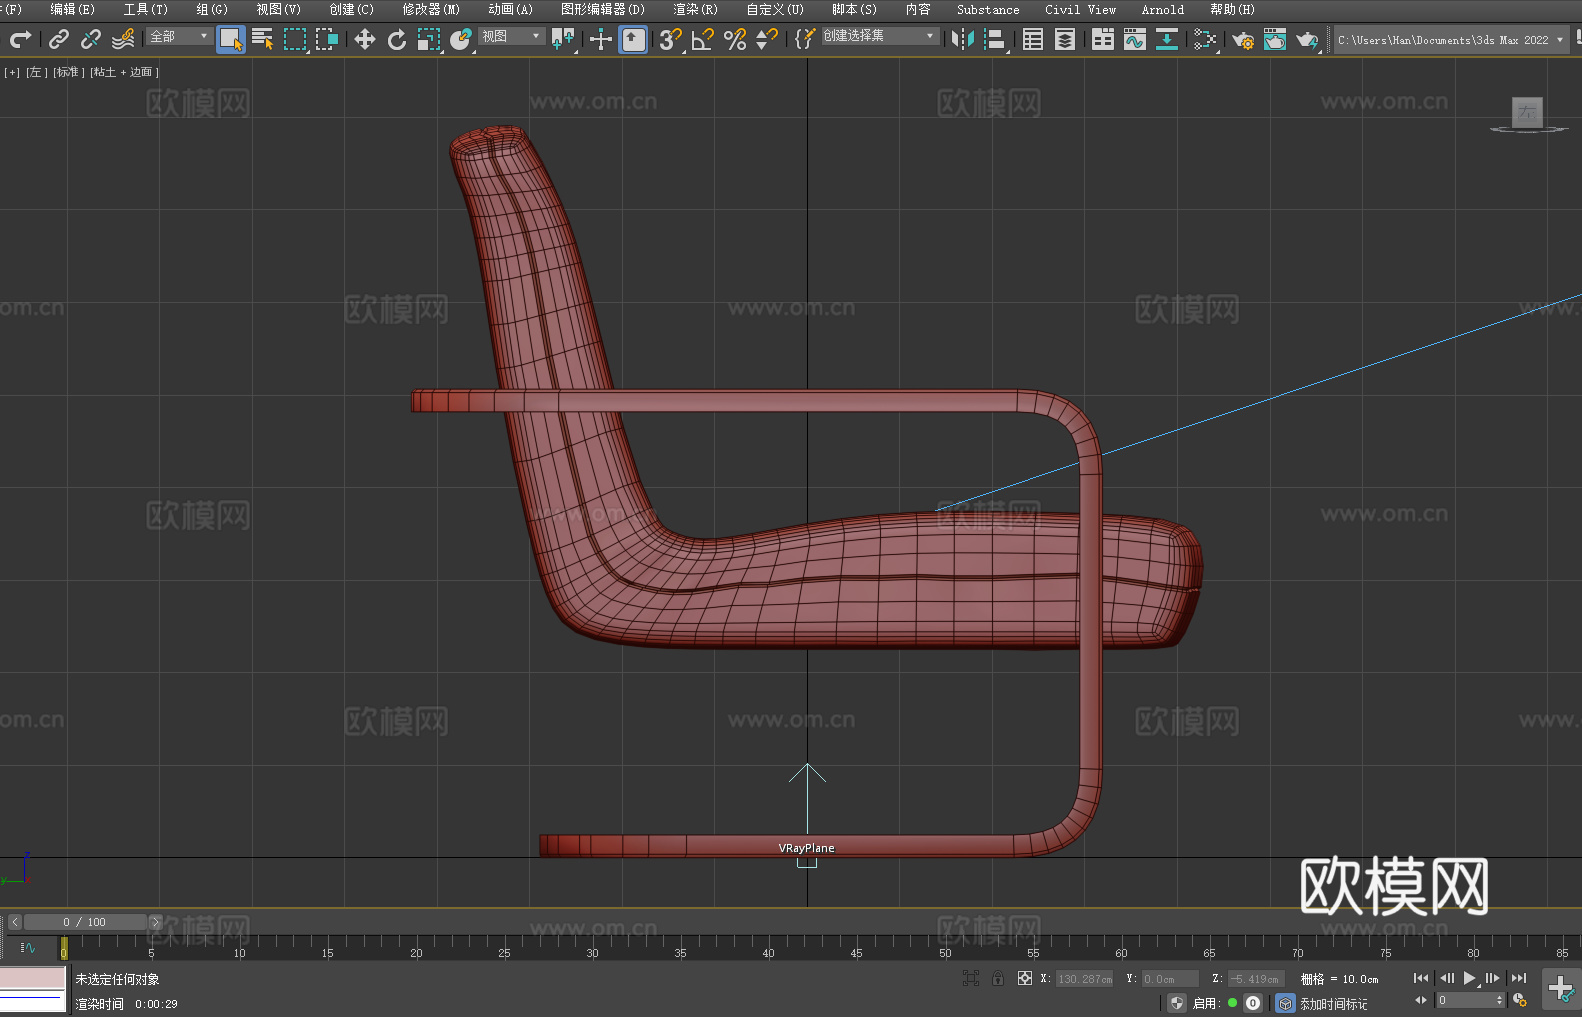
Task: Open project path dropdown C:\Users\Han
Action: tap(1450, 40)
